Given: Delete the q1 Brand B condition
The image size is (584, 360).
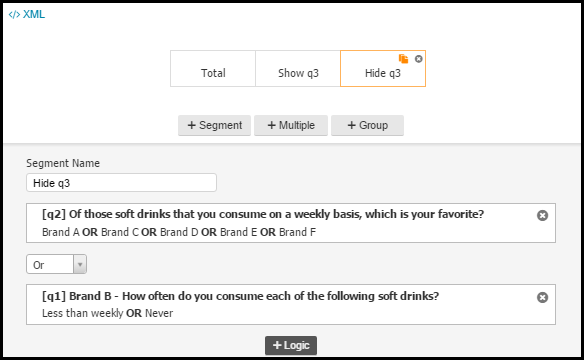Looking at the screenshot, I should (x=542, y=297).
